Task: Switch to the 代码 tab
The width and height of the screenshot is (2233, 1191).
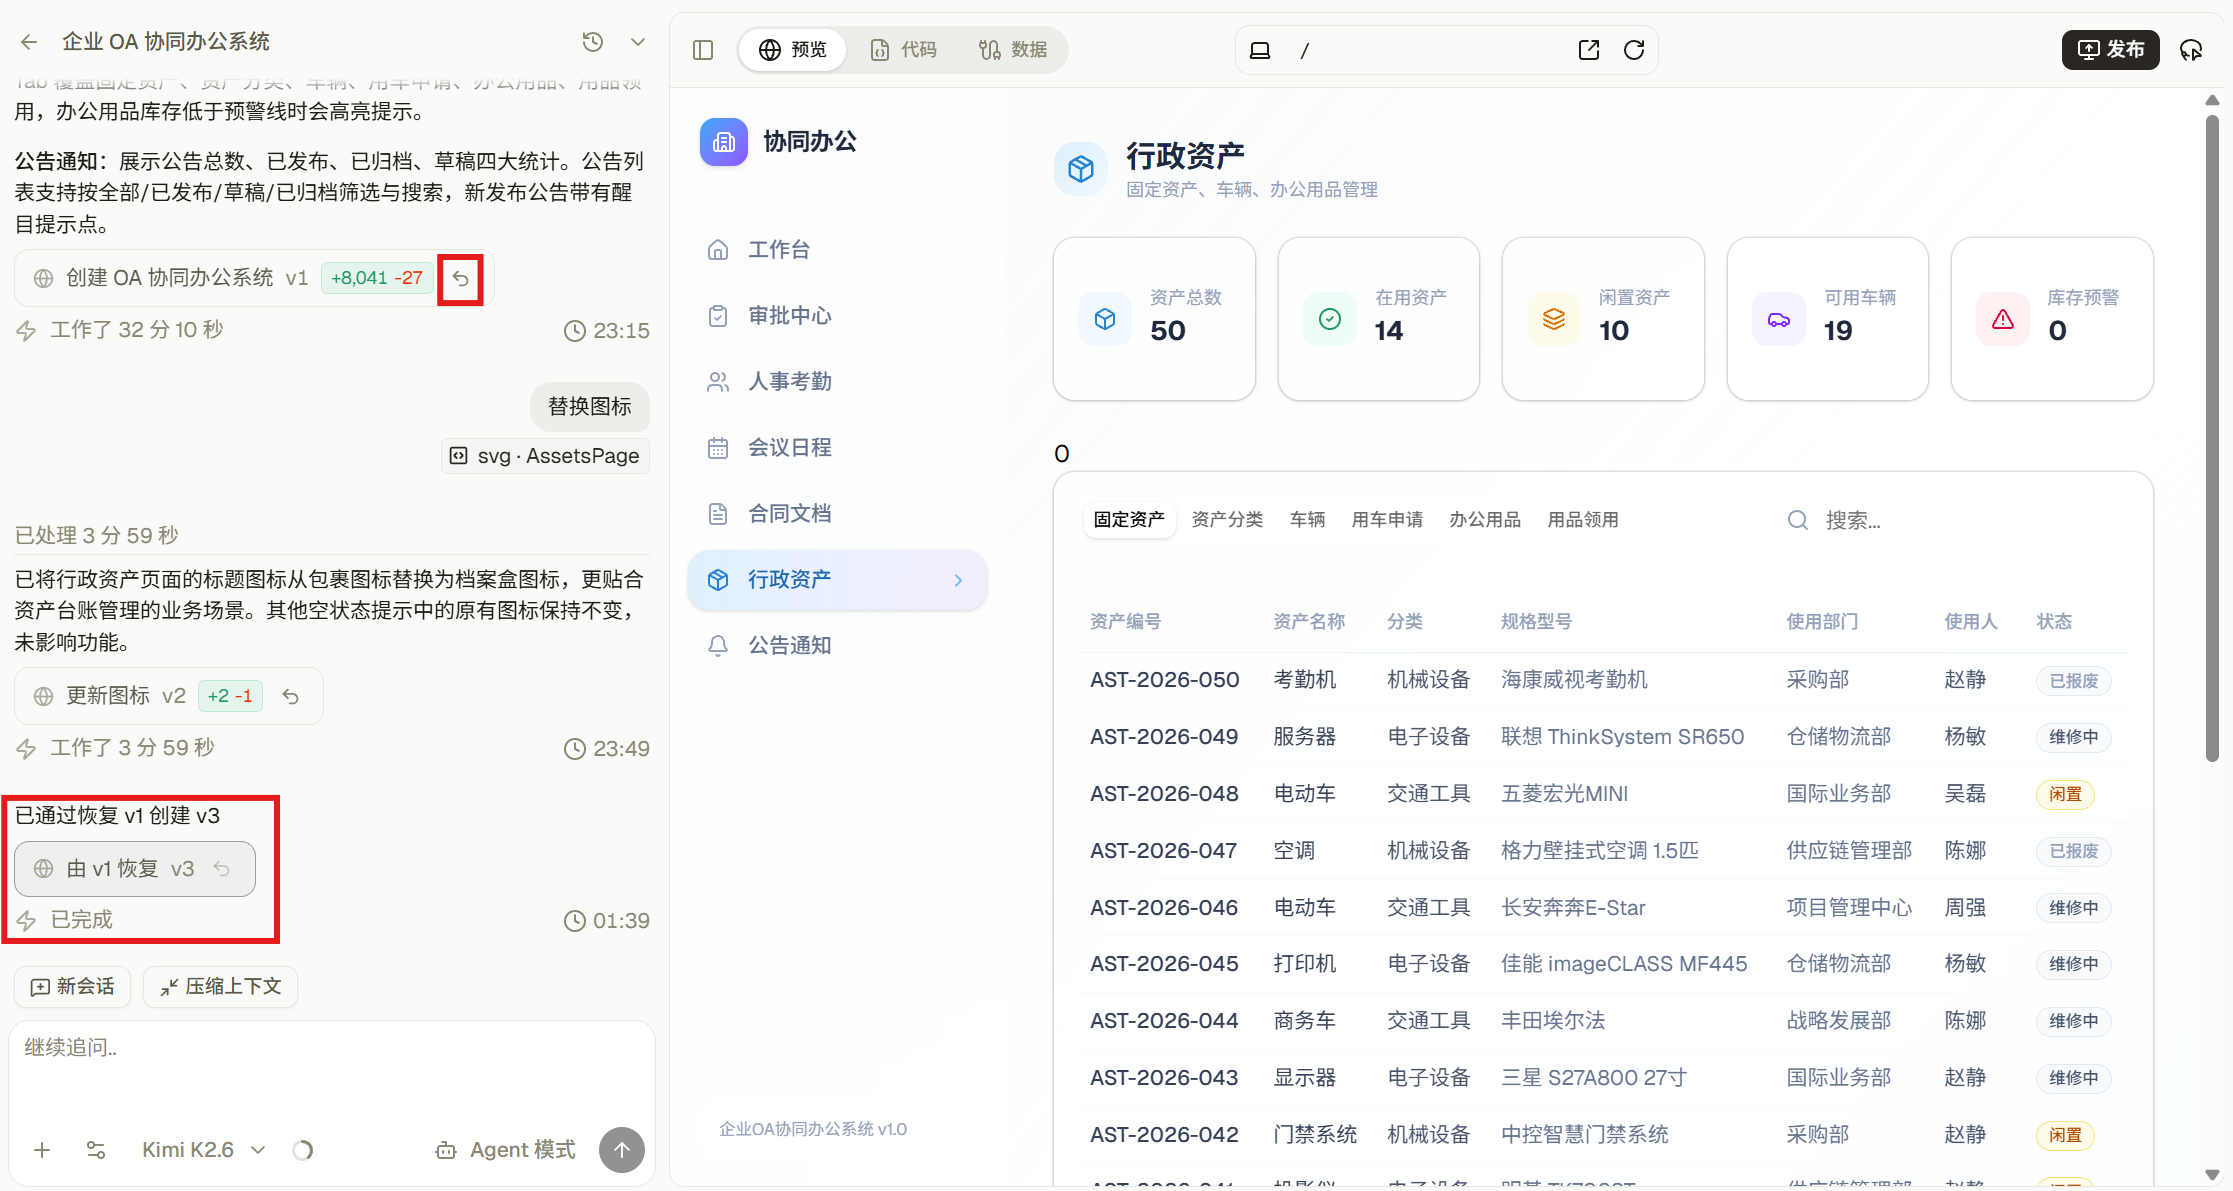Action: point(904,50)
